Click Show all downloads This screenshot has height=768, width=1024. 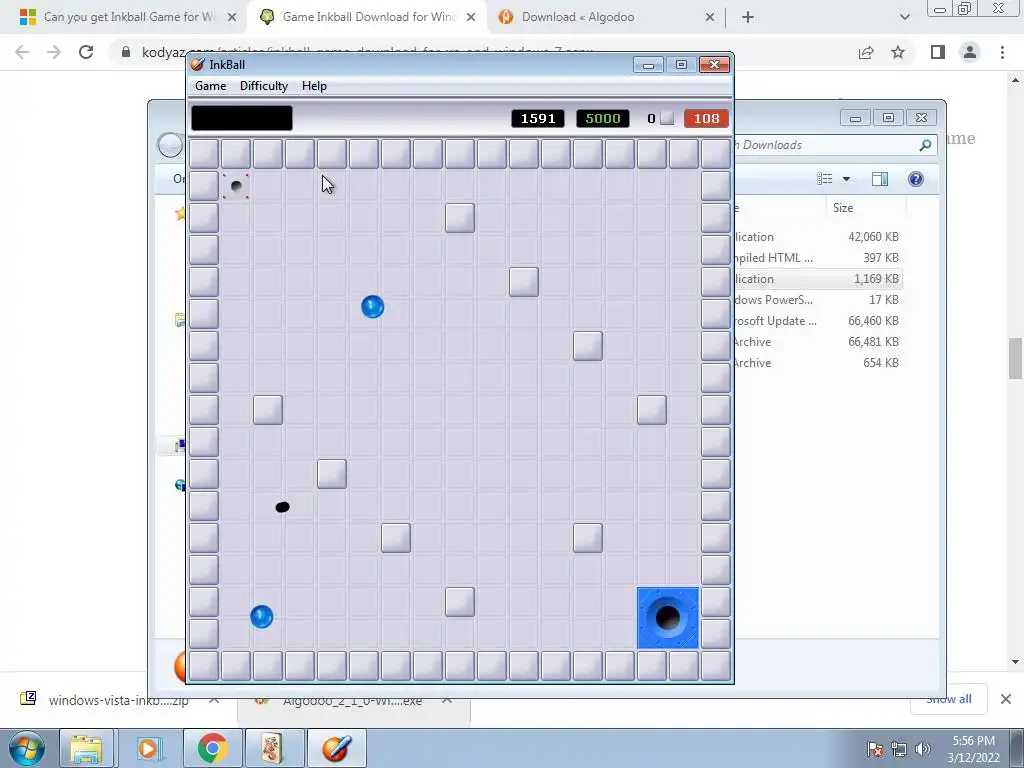948,701
